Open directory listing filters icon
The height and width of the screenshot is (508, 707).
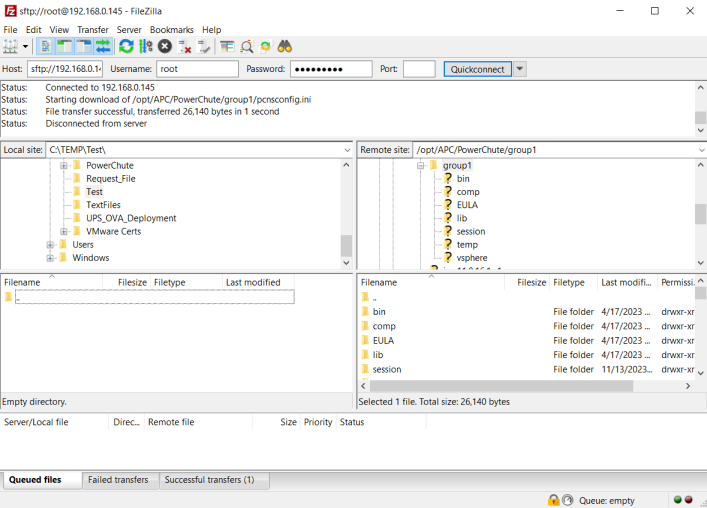tap(227, 46)
